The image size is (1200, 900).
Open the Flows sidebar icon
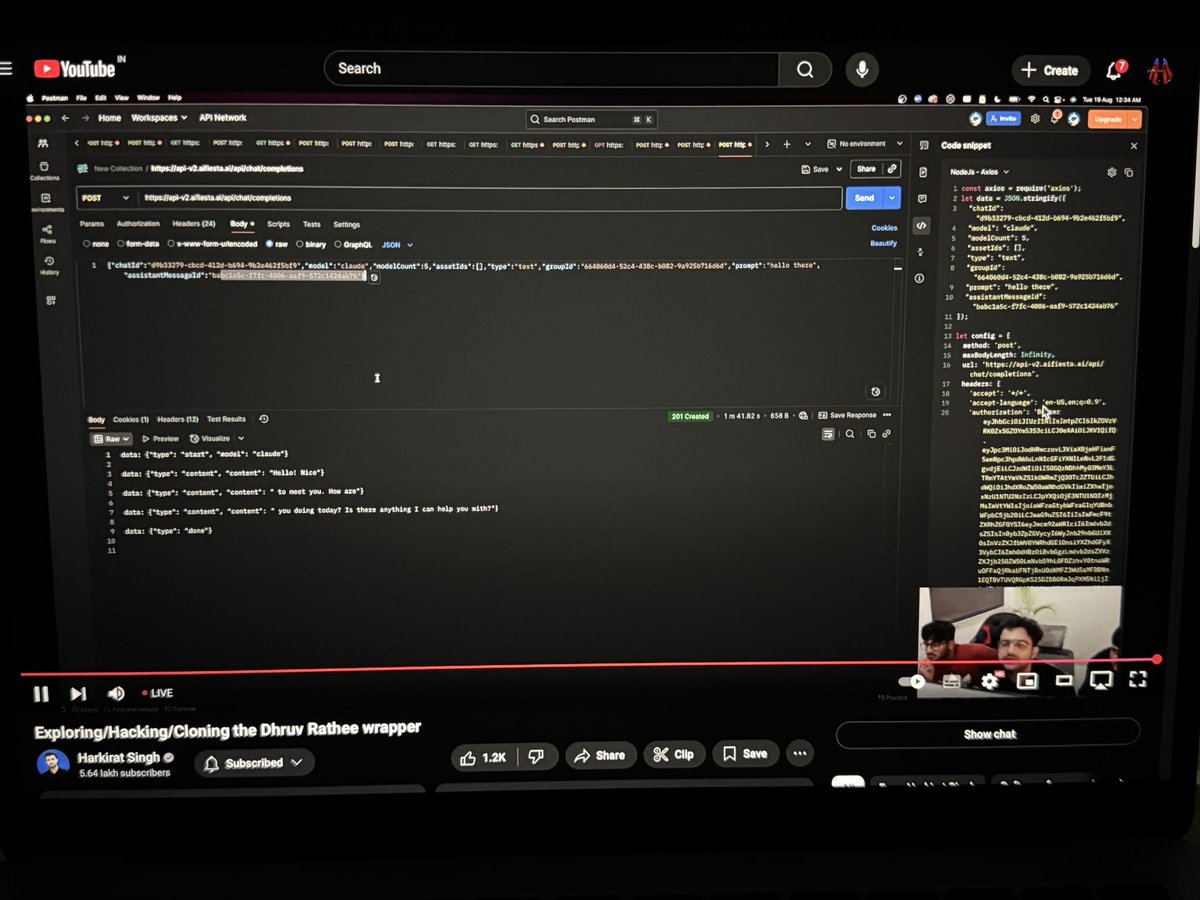[x=46, y=234]
